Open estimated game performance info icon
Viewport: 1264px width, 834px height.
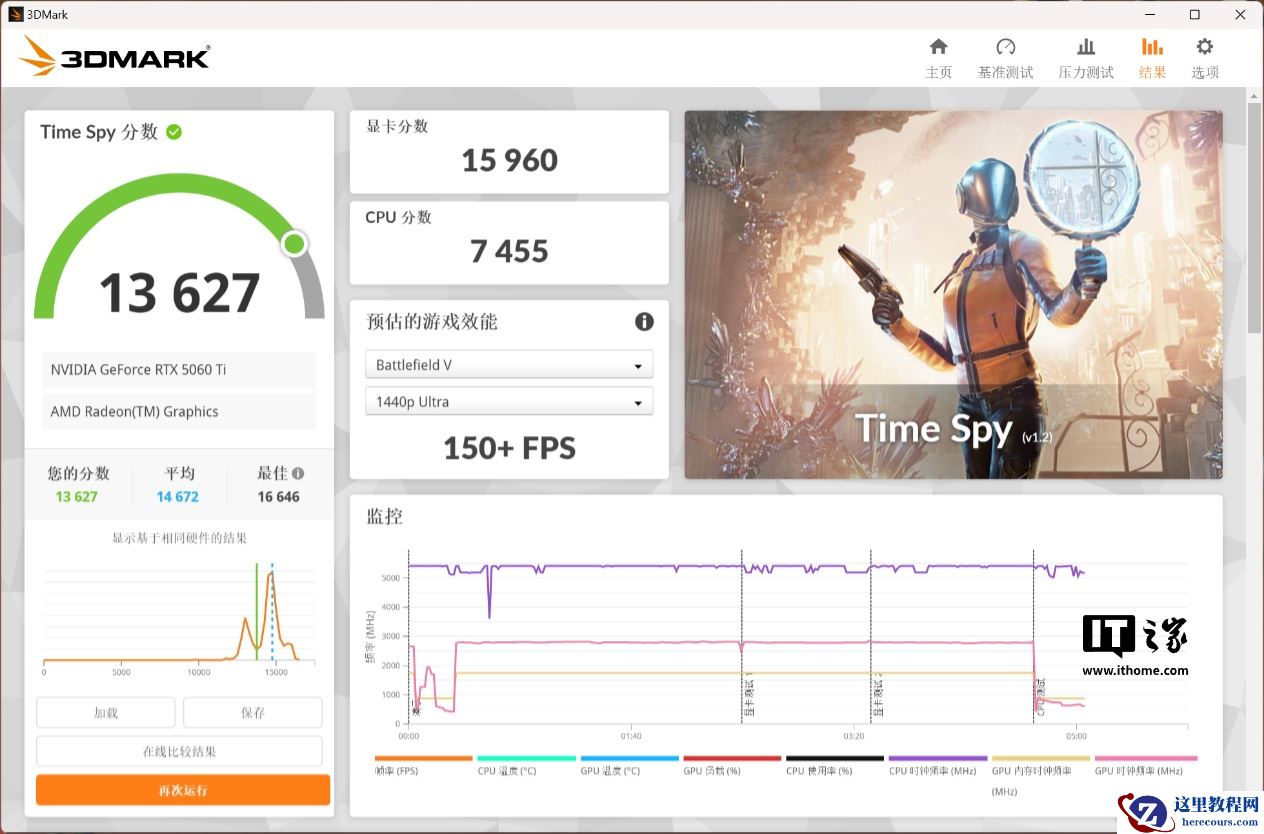pos(644,321)
